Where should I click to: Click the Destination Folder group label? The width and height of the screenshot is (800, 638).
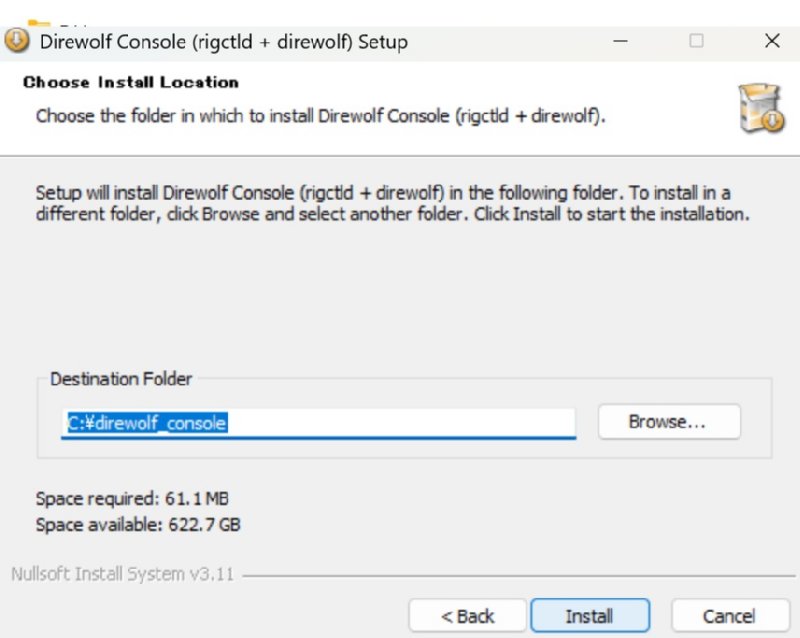coord(121,379)
